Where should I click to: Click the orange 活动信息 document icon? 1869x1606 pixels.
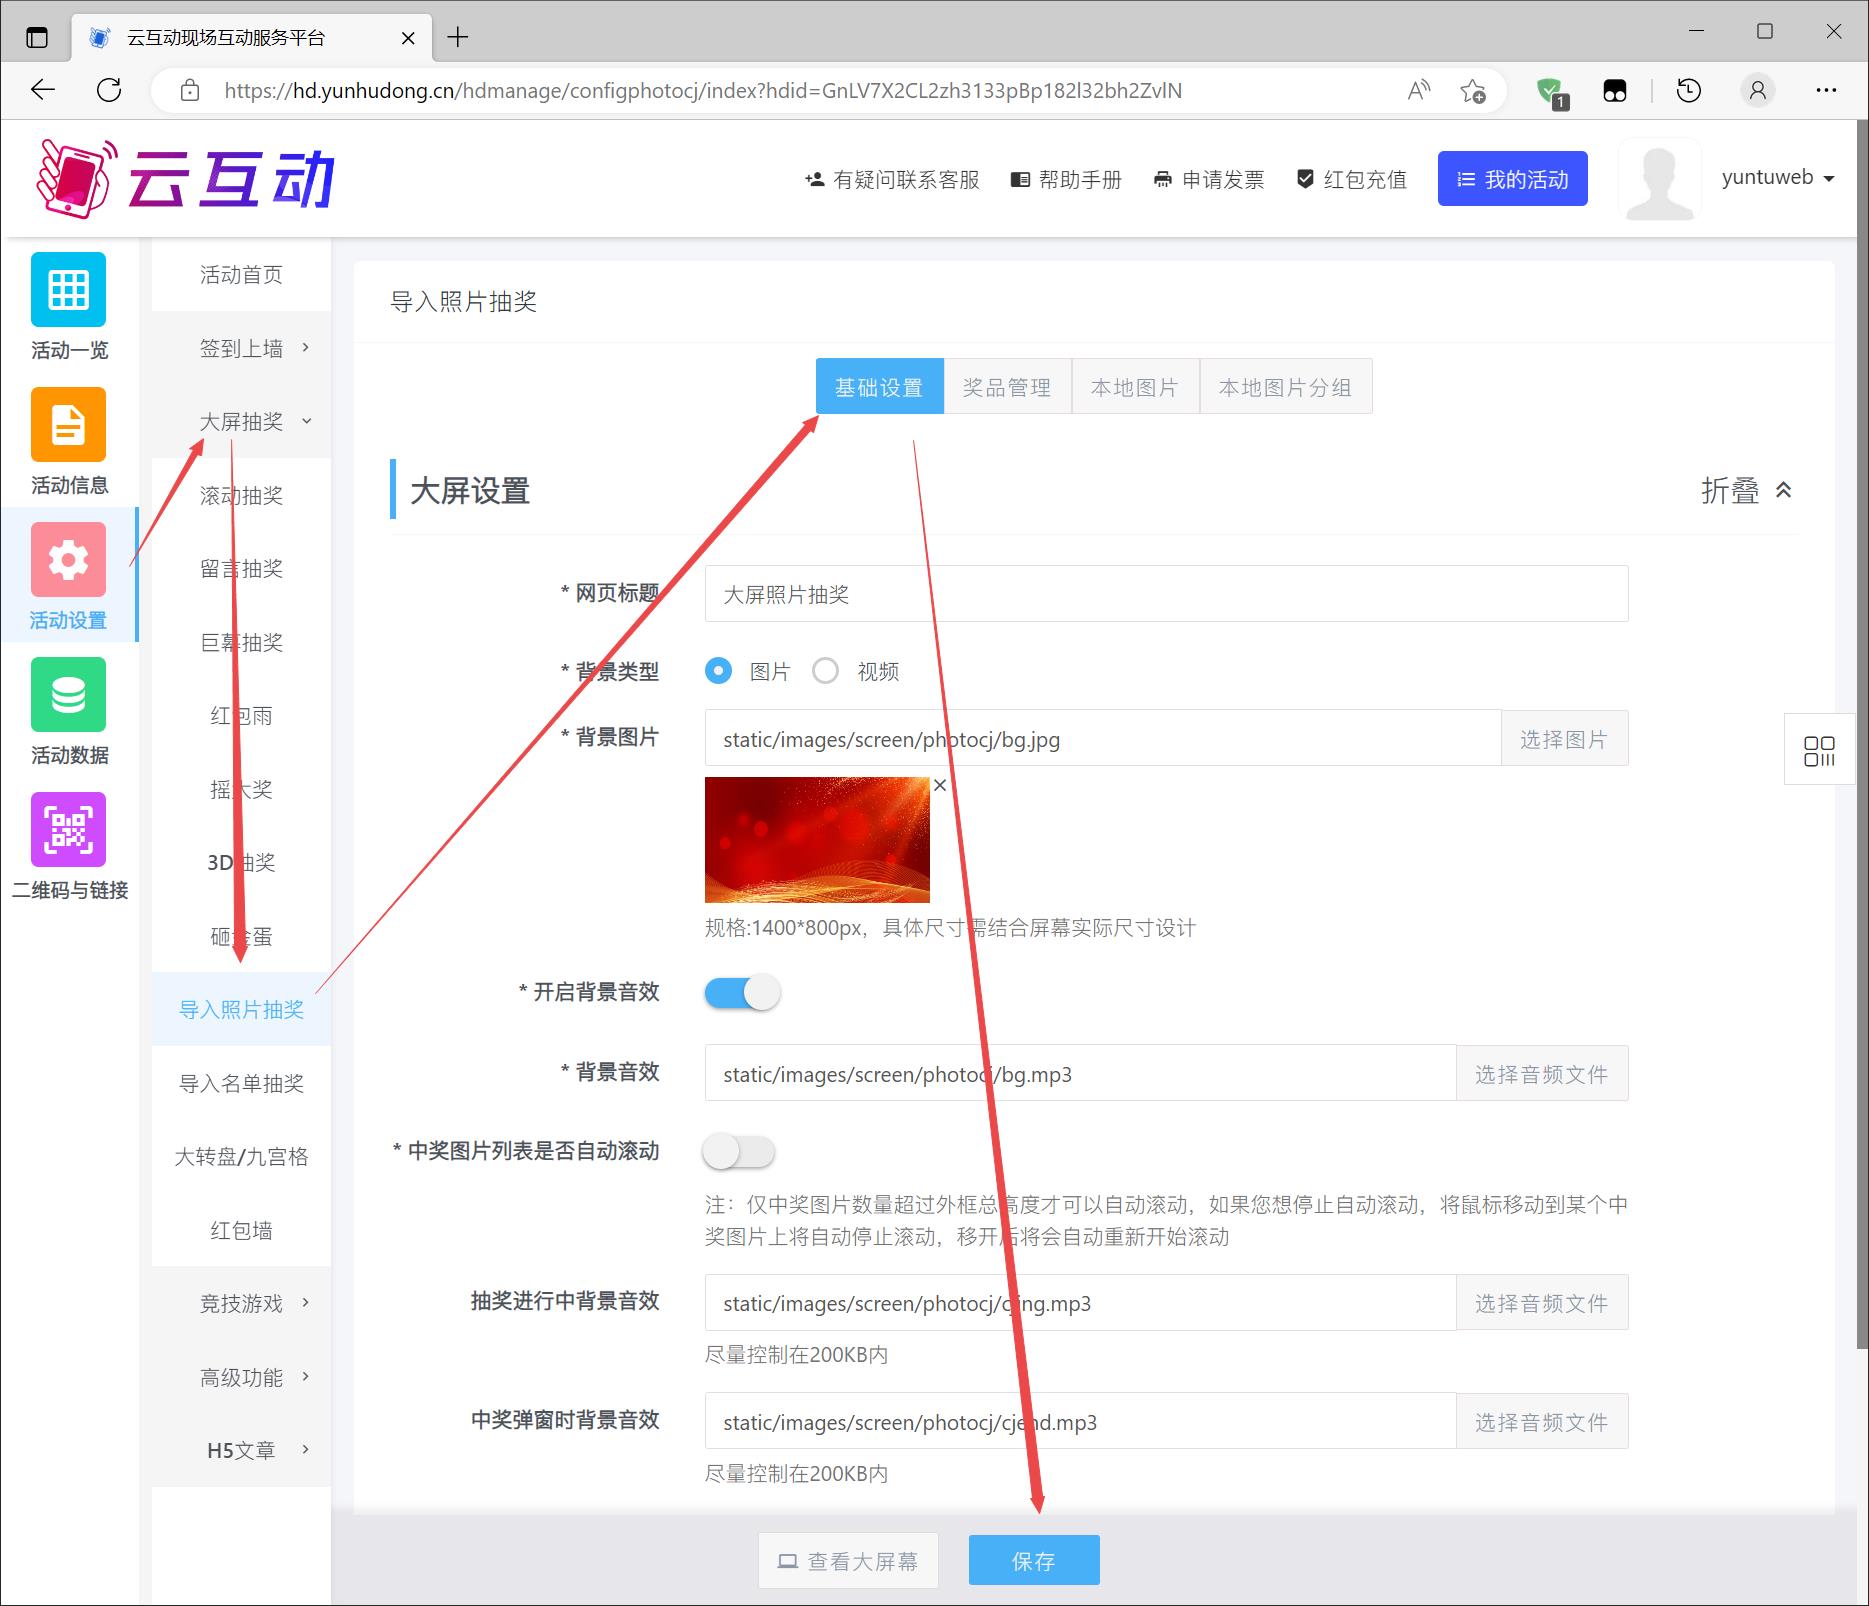coord(68,425)
